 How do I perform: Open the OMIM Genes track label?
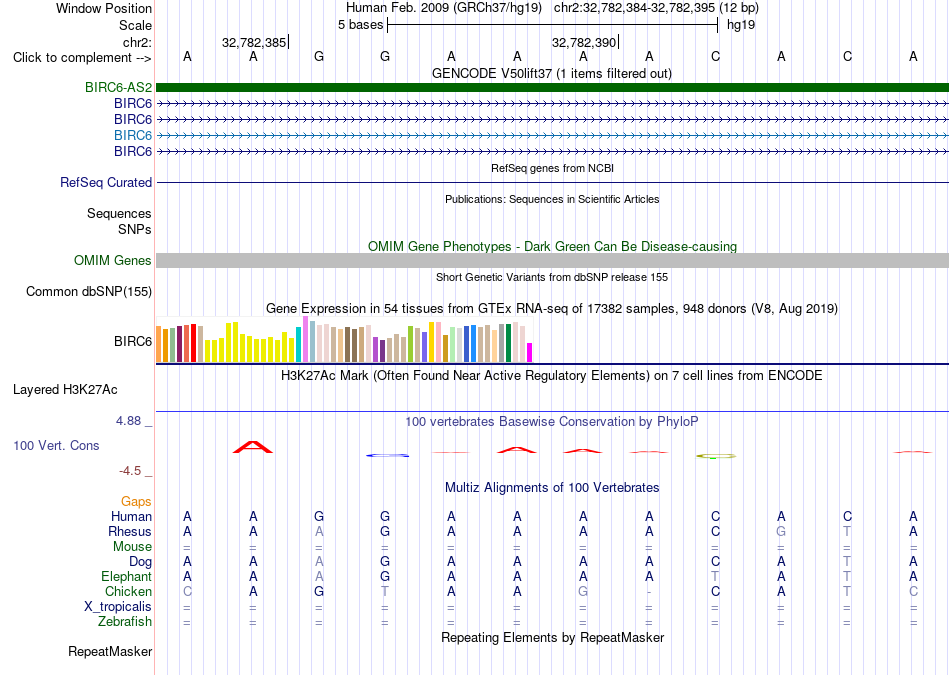coord(113,261)
